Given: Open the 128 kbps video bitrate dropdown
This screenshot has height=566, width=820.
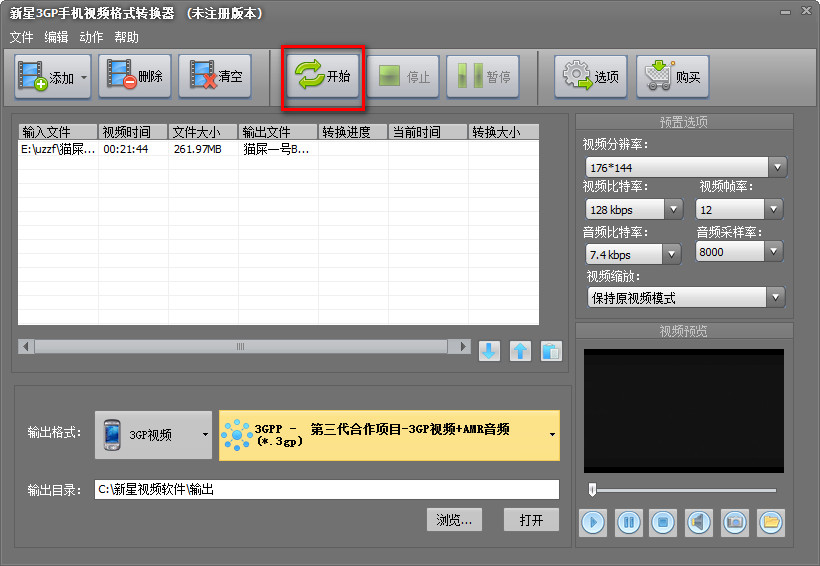Looking at the screenshot, I should click(673, 210).
